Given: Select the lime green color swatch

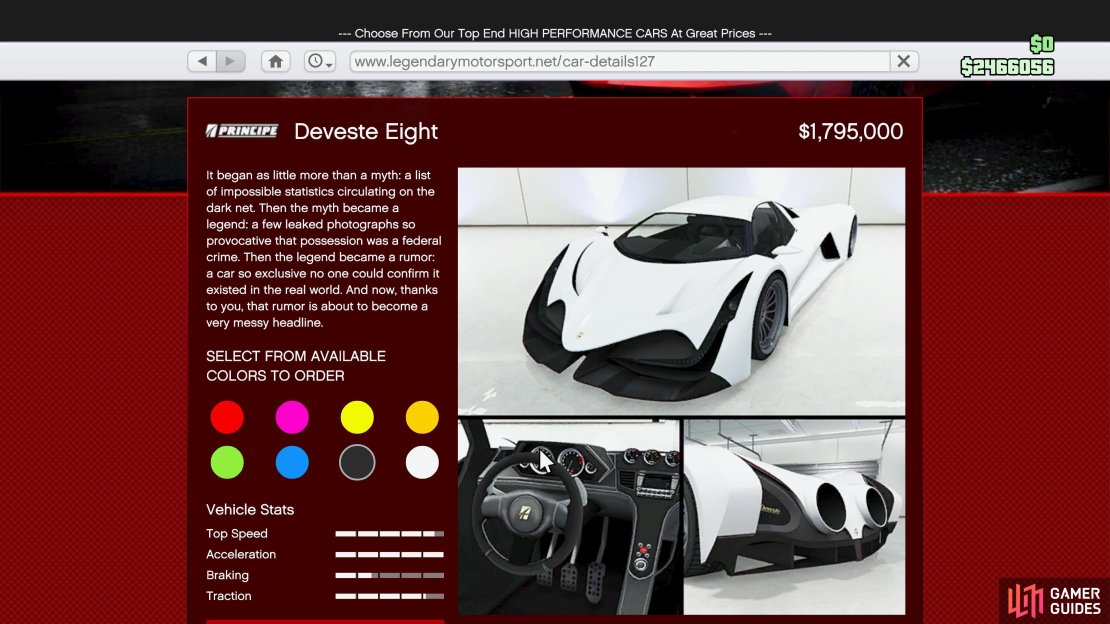Looking at the screenshot, I should (227, 463).
